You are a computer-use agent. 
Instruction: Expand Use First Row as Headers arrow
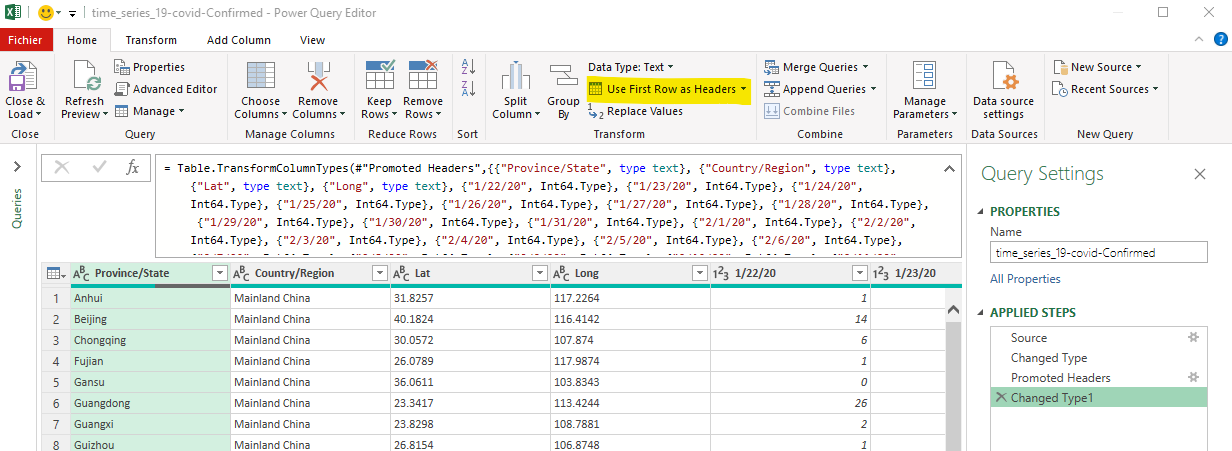[744, 89]
